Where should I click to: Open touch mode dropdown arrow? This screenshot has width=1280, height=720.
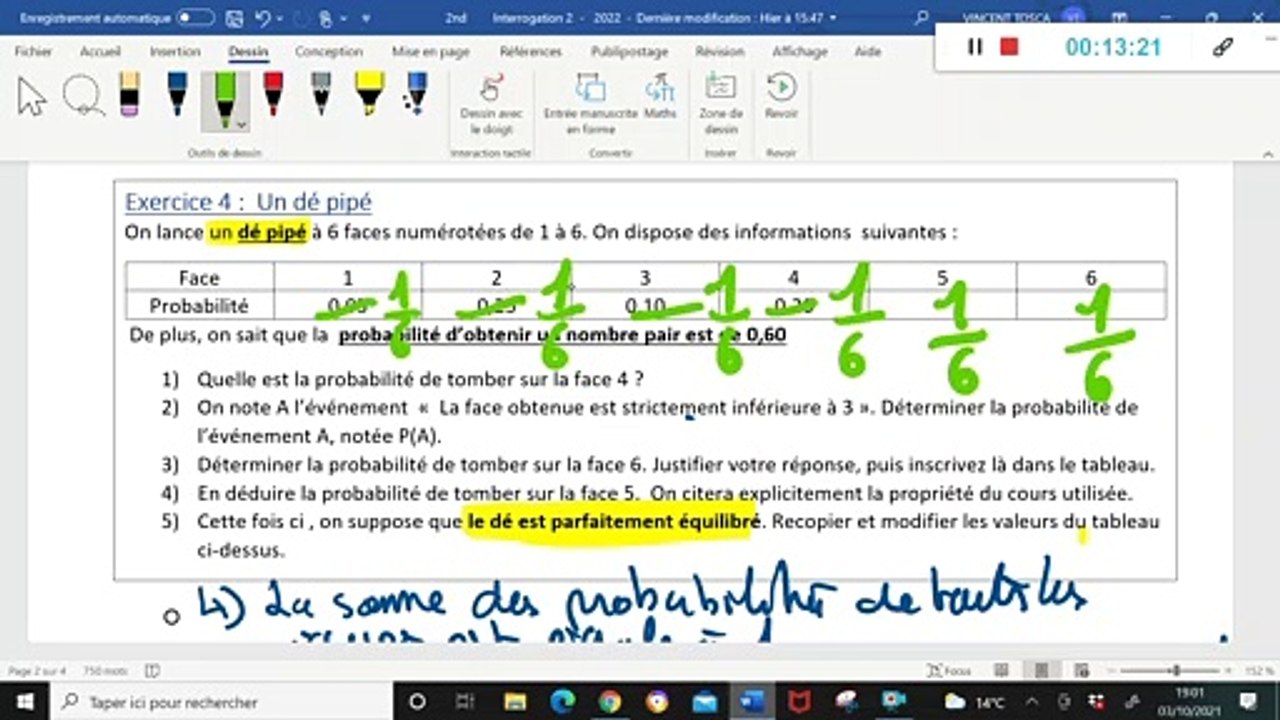[343, 19]
